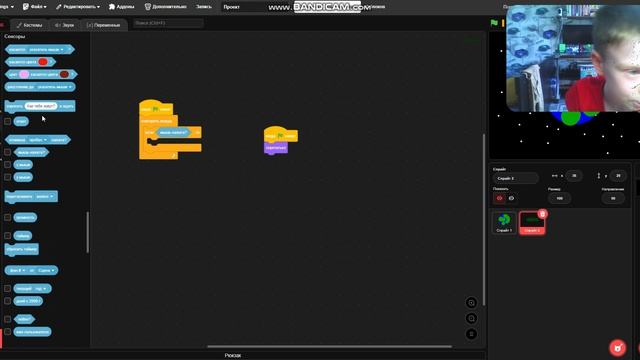This screenshot has width=640, height=360.
Task: Zoom out of the code workspace
Action: [471, 318]
